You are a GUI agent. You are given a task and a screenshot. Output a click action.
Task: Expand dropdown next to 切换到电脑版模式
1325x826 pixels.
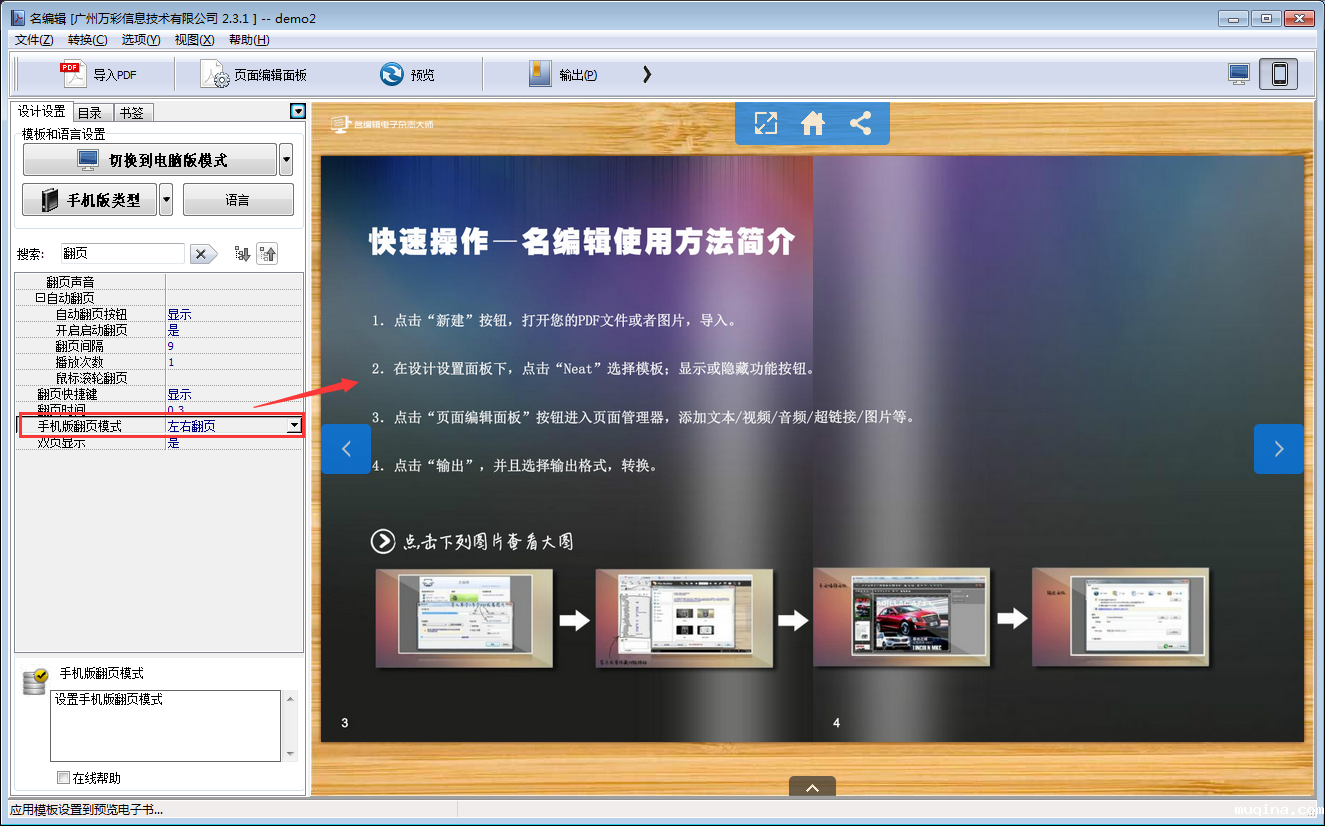pyautogui.click(x=286, y=160)
